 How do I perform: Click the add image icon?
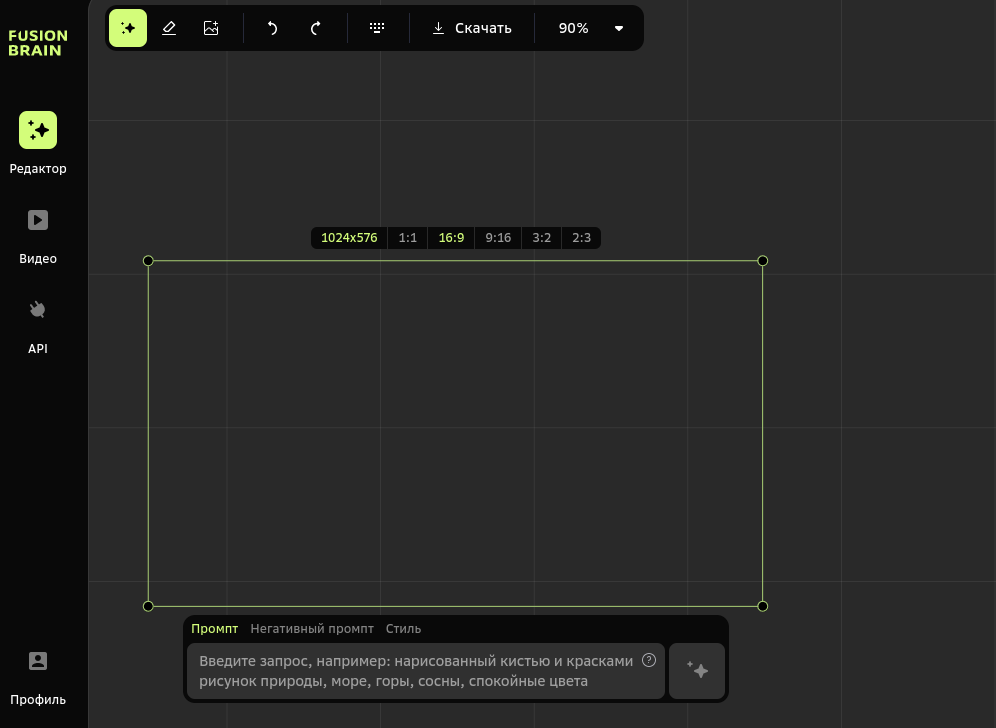211,28
